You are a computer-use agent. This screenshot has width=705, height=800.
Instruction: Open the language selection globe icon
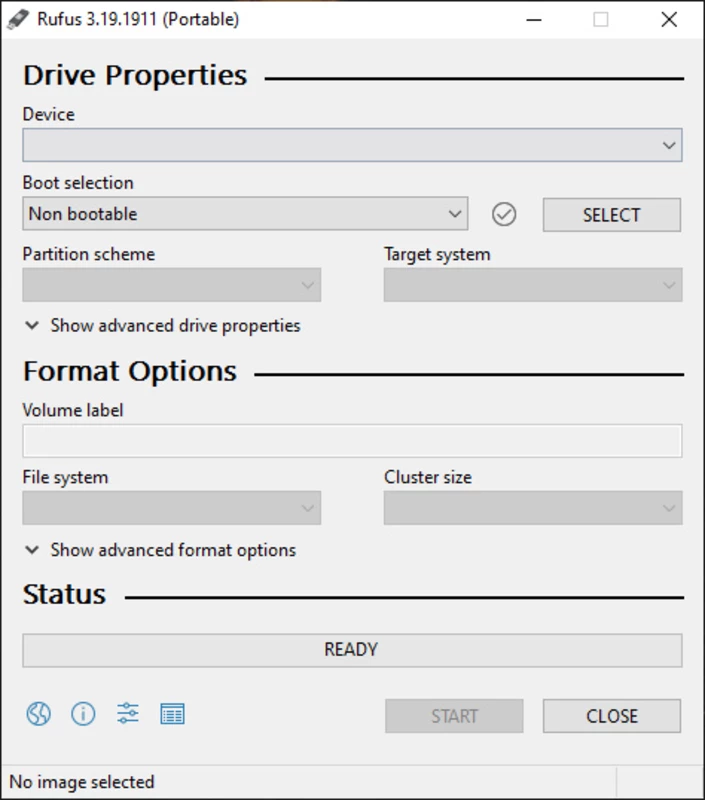coord(39,713)
